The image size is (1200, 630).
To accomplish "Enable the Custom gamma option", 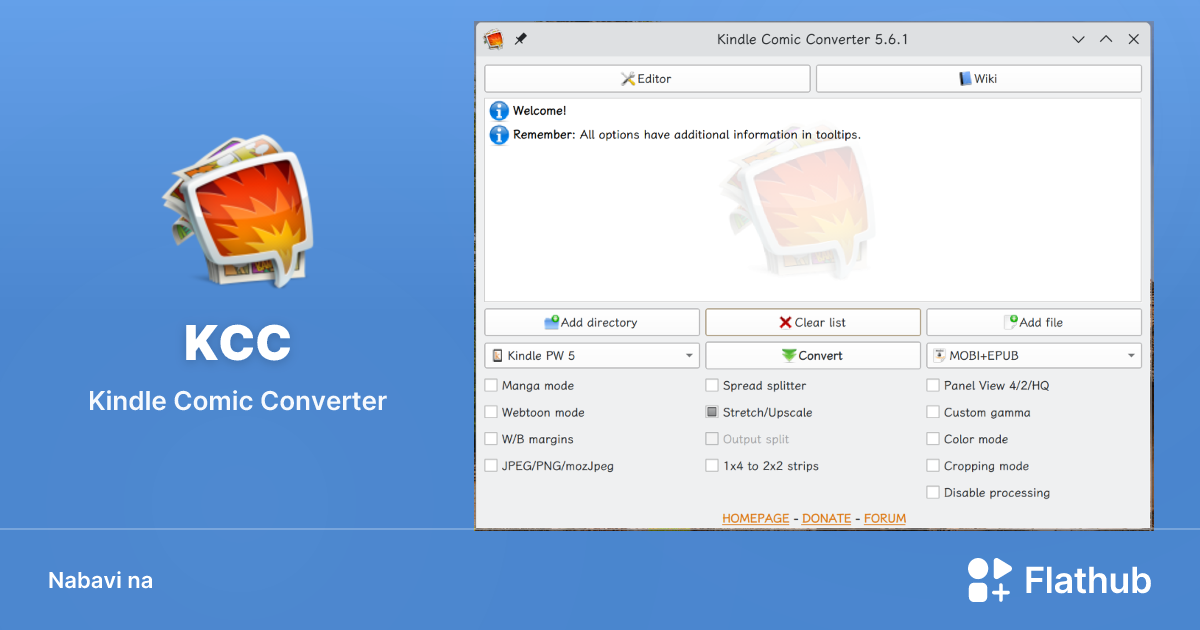I will point(931,412).
